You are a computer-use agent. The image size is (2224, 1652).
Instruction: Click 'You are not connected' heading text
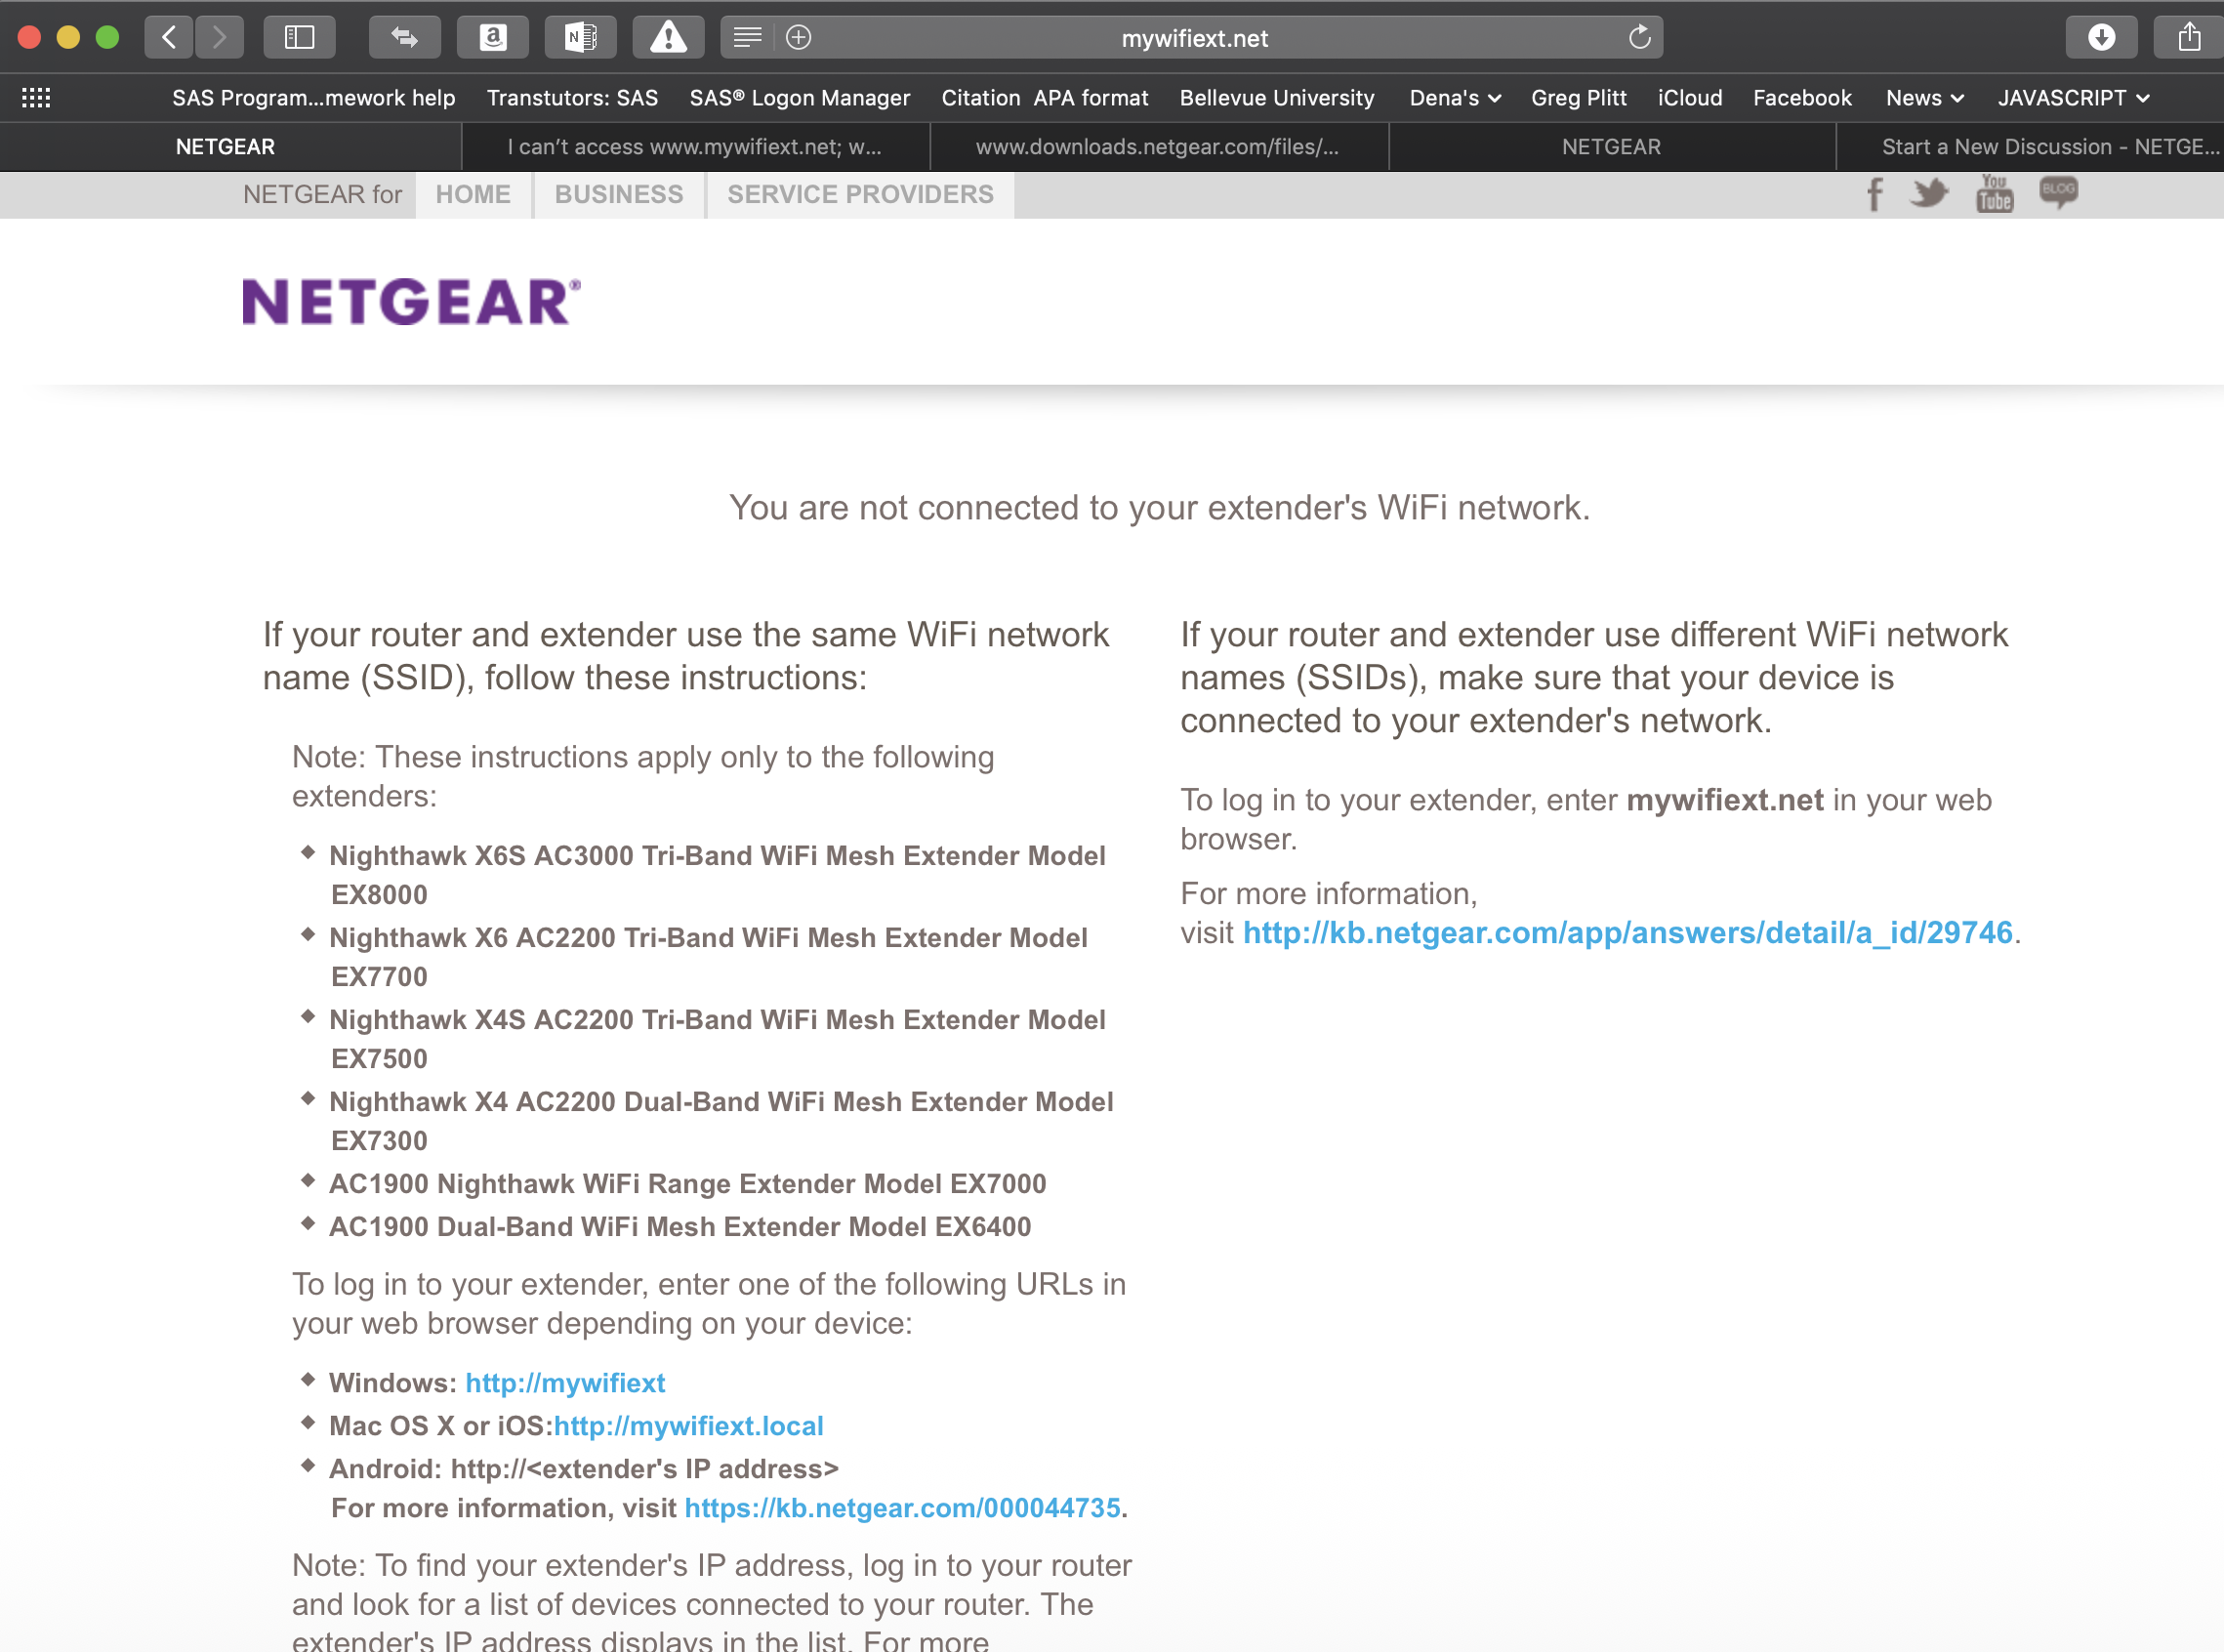pyautogui.click(x=1159, y=508)
